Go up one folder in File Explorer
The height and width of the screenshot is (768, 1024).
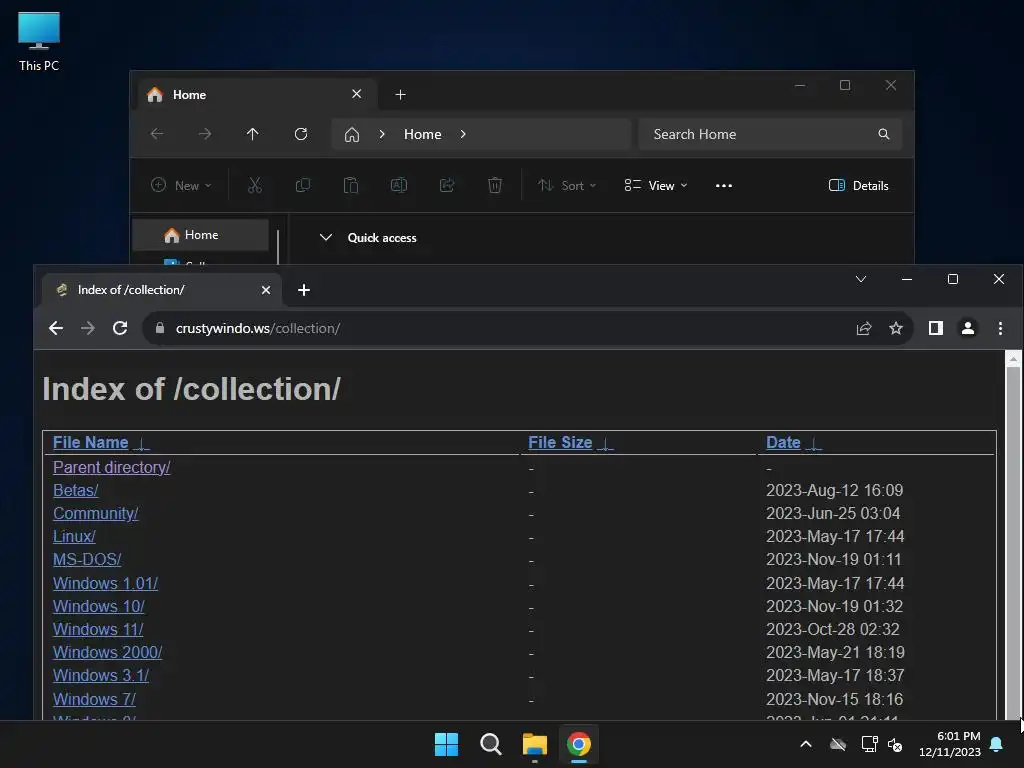(253, 134)
